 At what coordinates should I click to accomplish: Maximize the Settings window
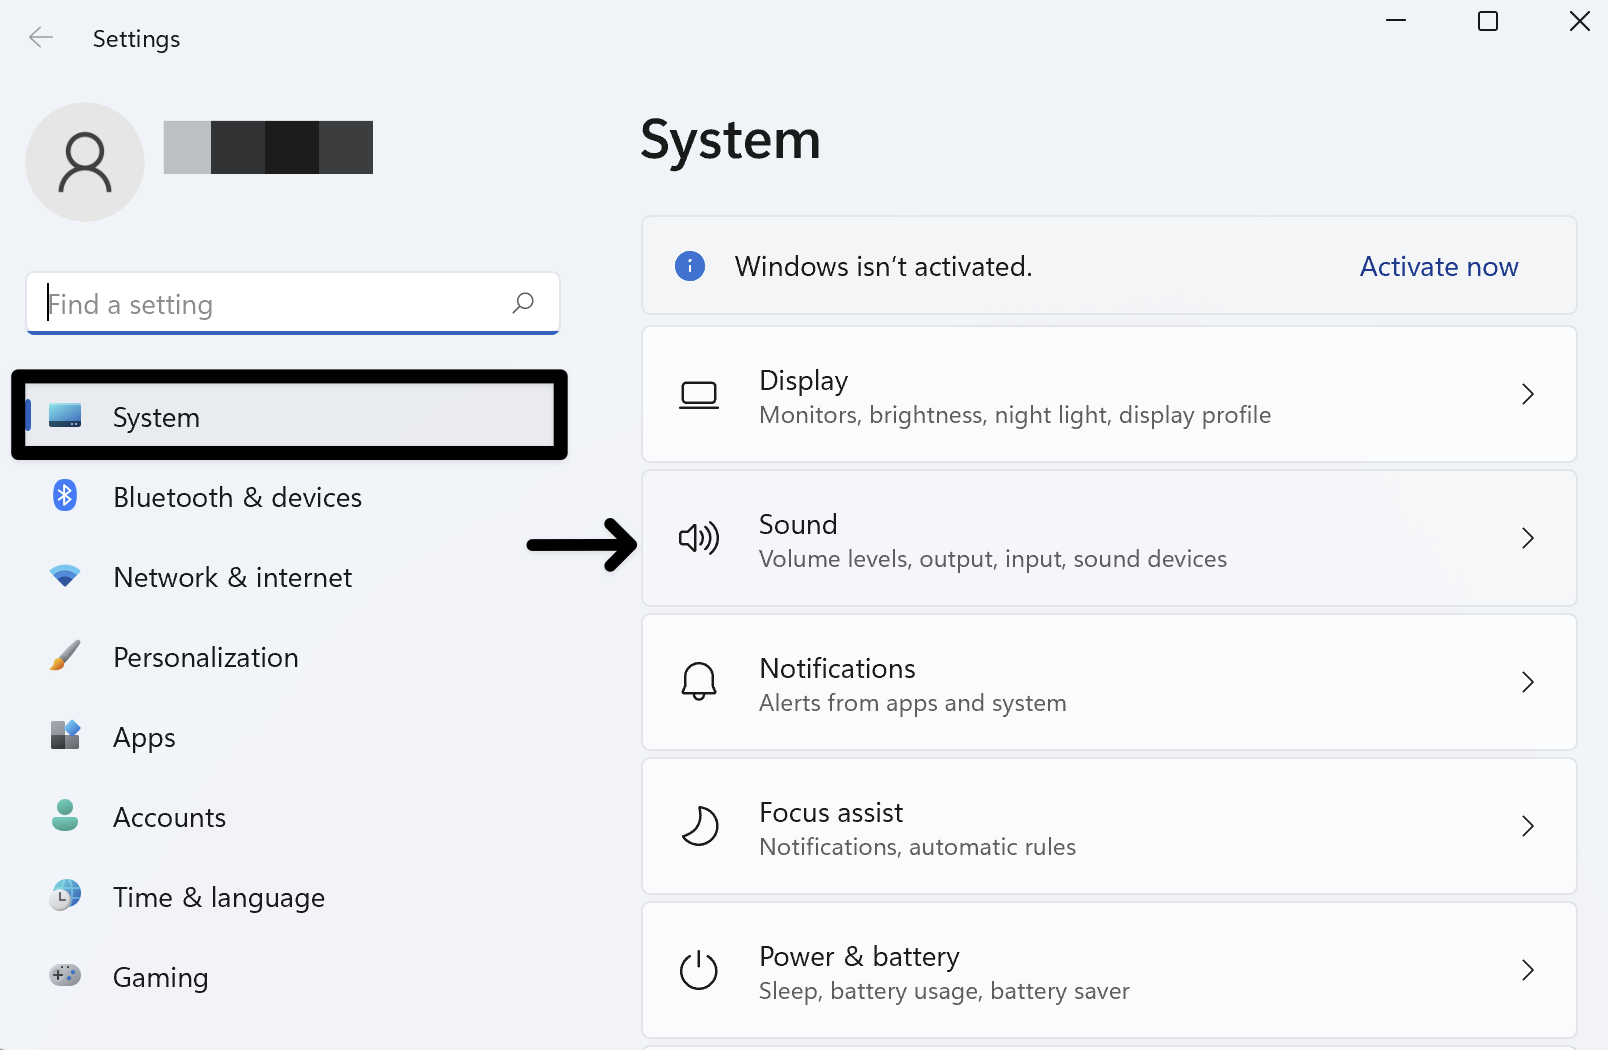pyautogui.click(x=1488, y=21)
